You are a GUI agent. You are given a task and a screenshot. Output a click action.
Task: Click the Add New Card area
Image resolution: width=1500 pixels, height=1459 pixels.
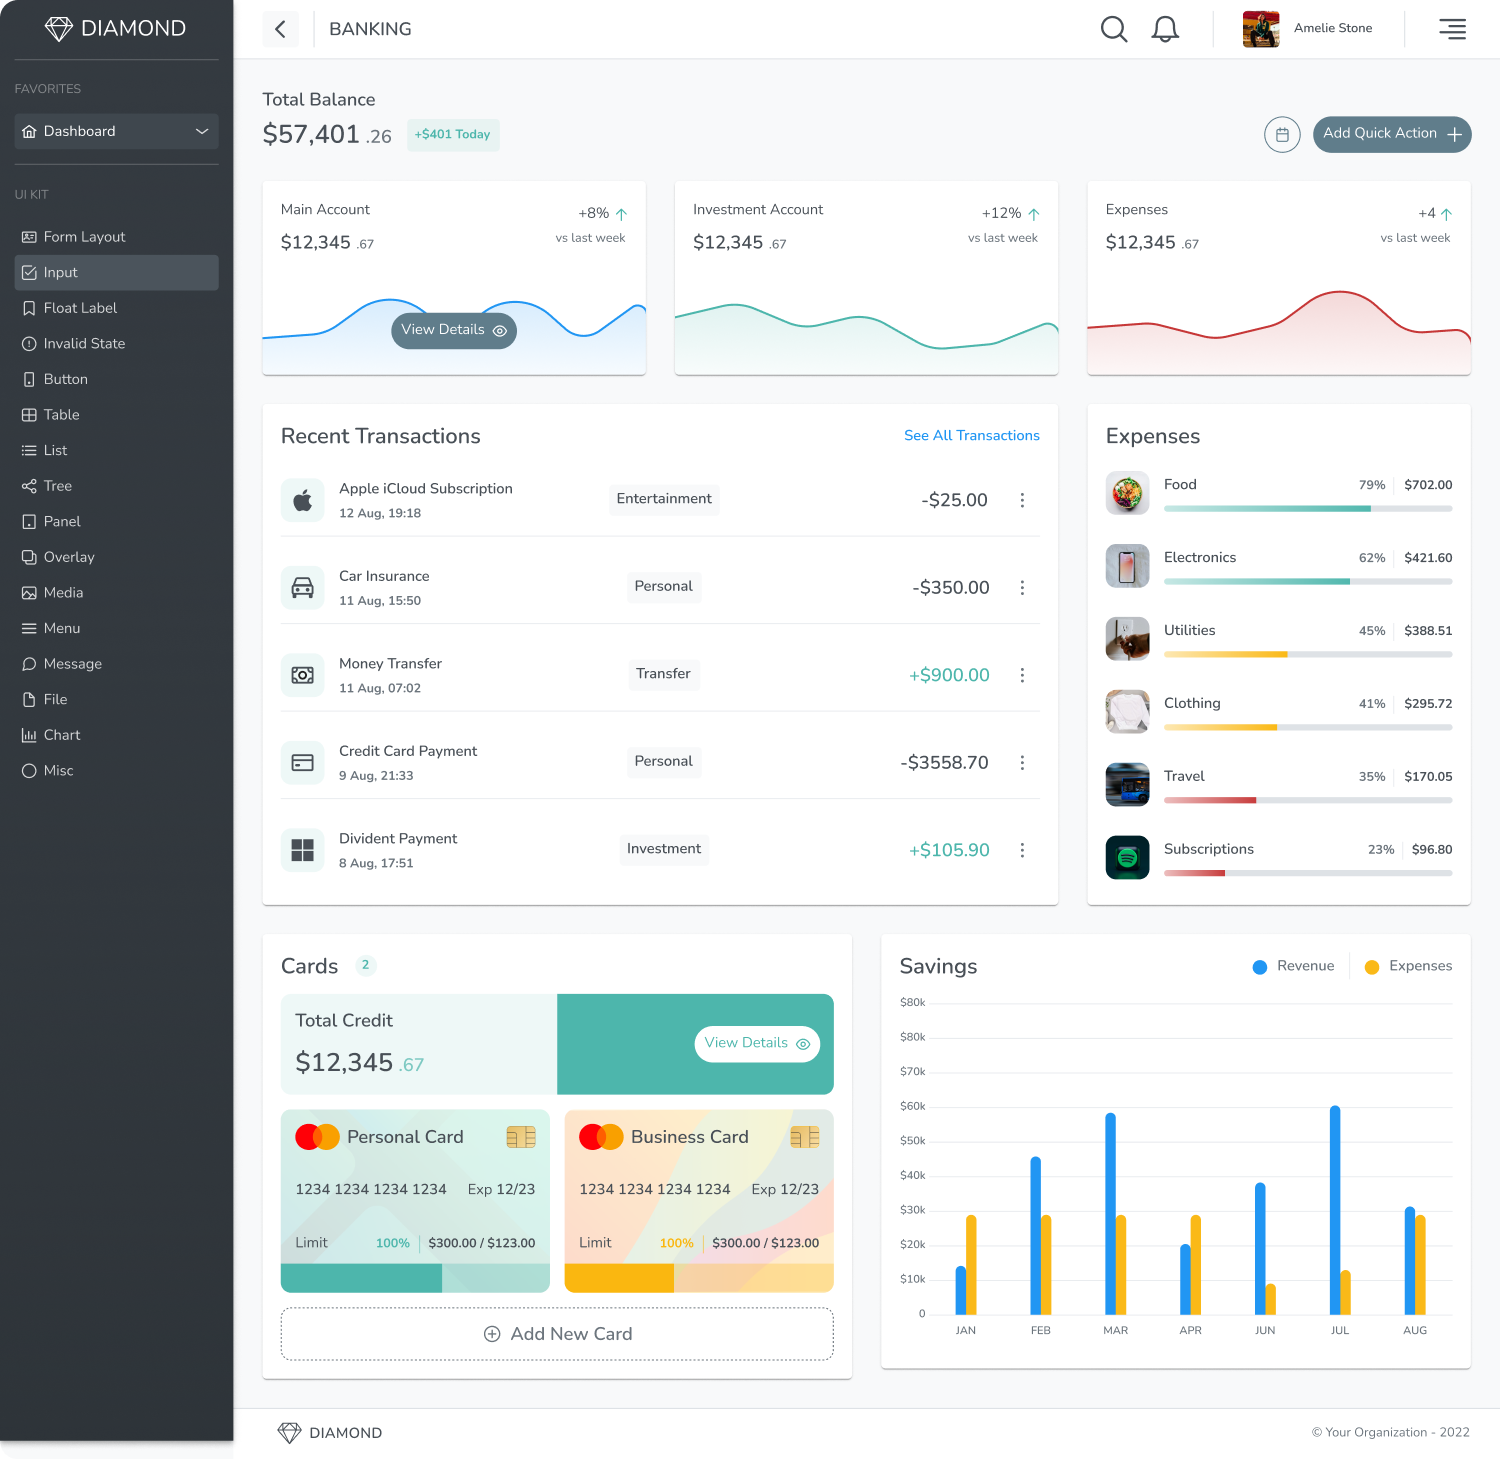pos(557,1334)
